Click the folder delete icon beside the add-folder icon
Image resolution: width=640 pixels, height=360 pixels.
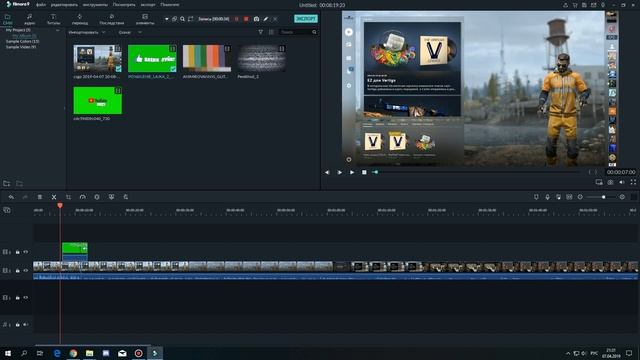click(19, 184)
